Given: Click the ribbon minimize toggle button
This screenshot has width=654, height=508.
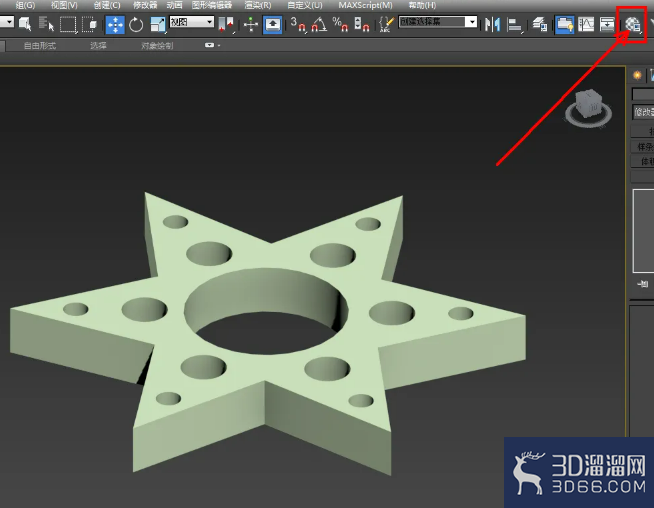Looking at the screenshot, I should 210,45.
